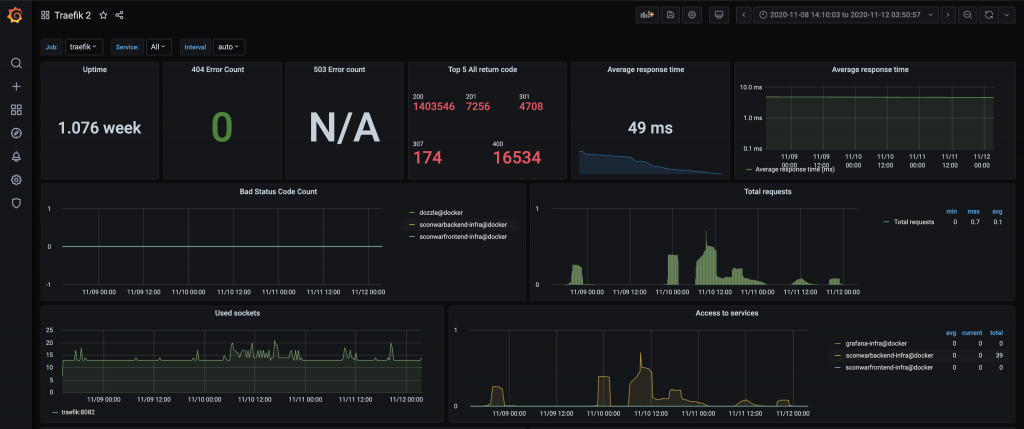Expand the Job traefik dropdown
This screenshot has width=1024, height=429.
[85, 47]
